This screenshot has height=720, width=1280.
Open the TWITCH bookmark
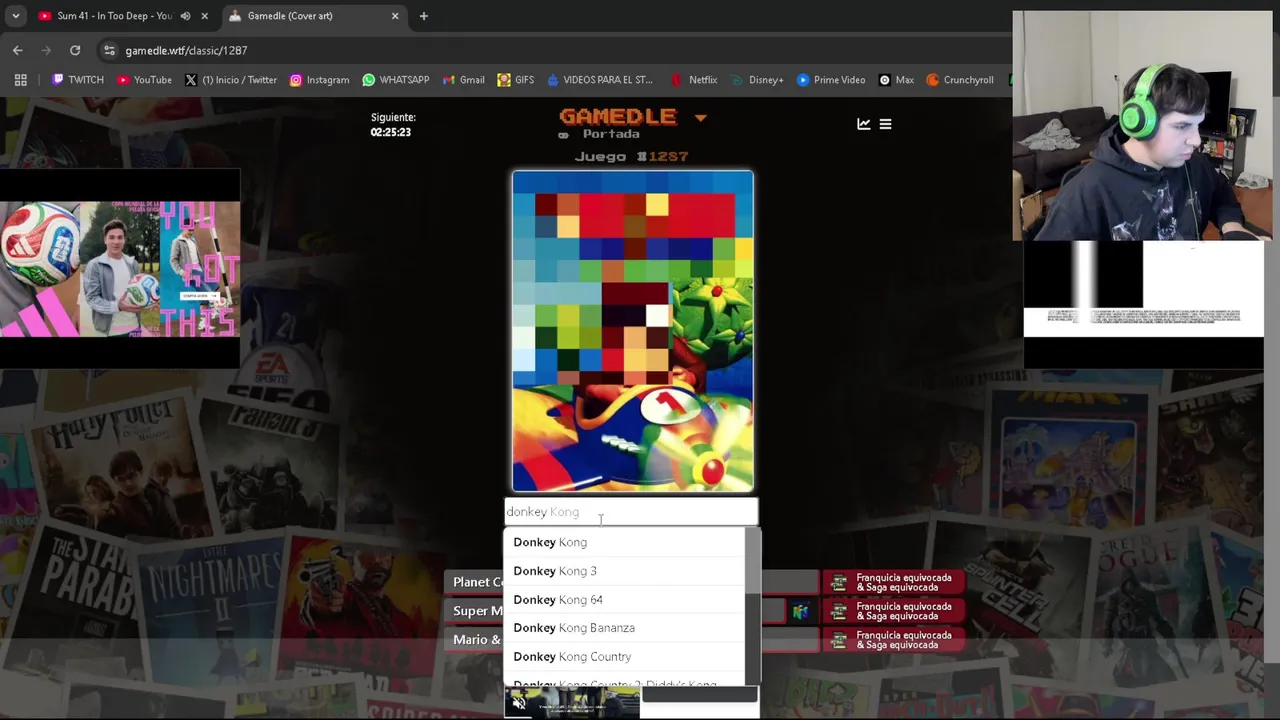pos(78,80)
